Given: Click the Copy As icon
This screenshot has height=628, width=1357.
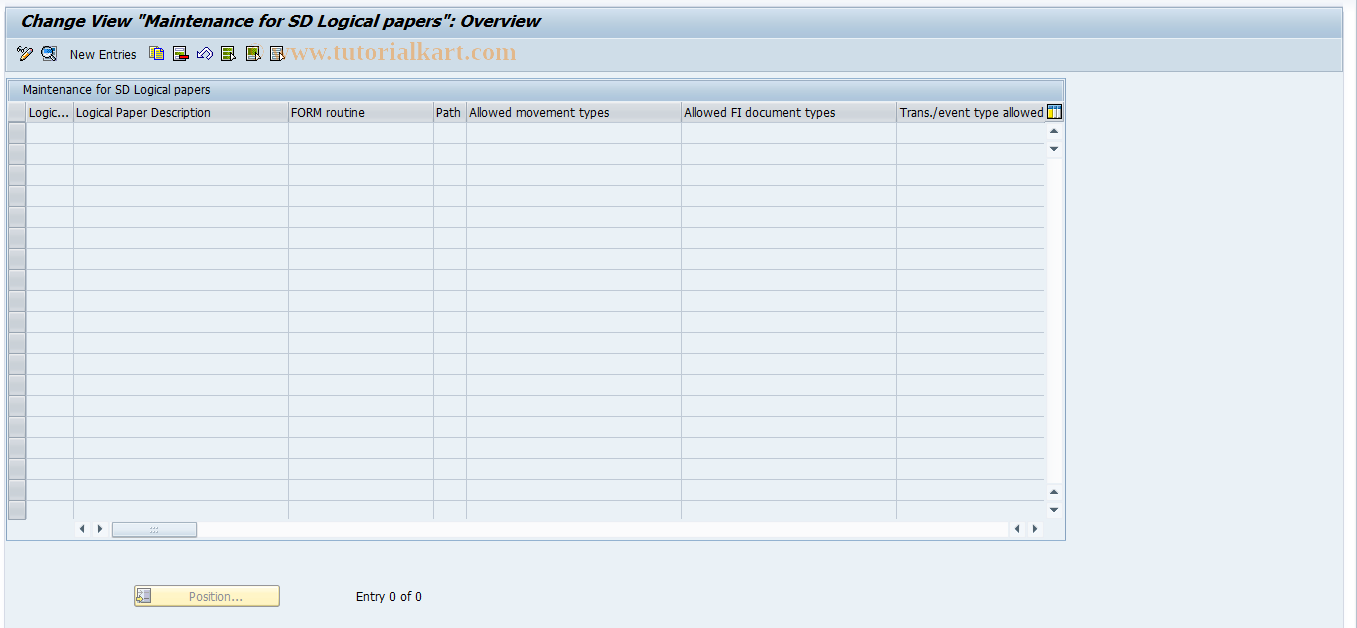Looking at the screenshot, I should (x=157, y=54).
